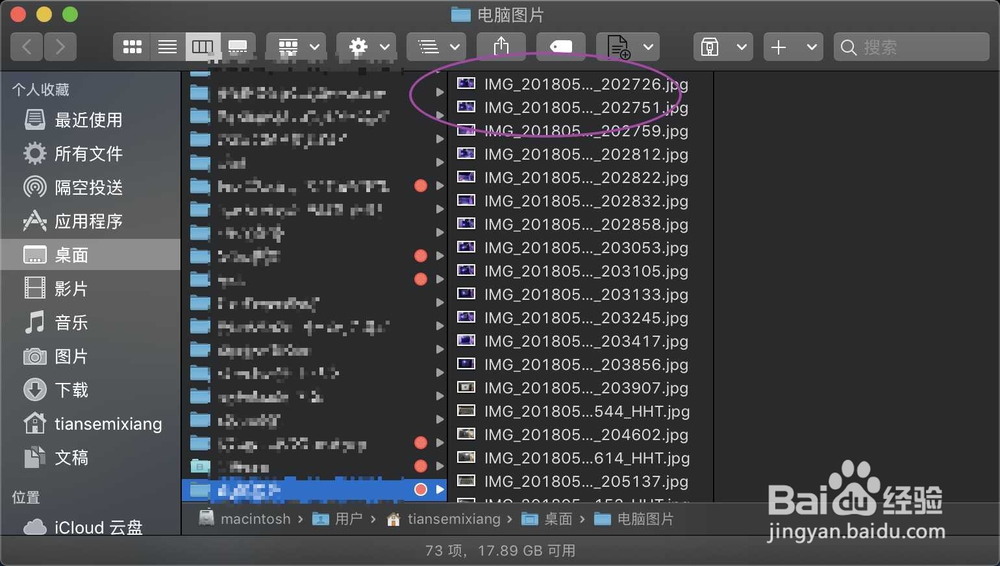Select file IMG_201805..._203133.jpg

coord(580,294)
